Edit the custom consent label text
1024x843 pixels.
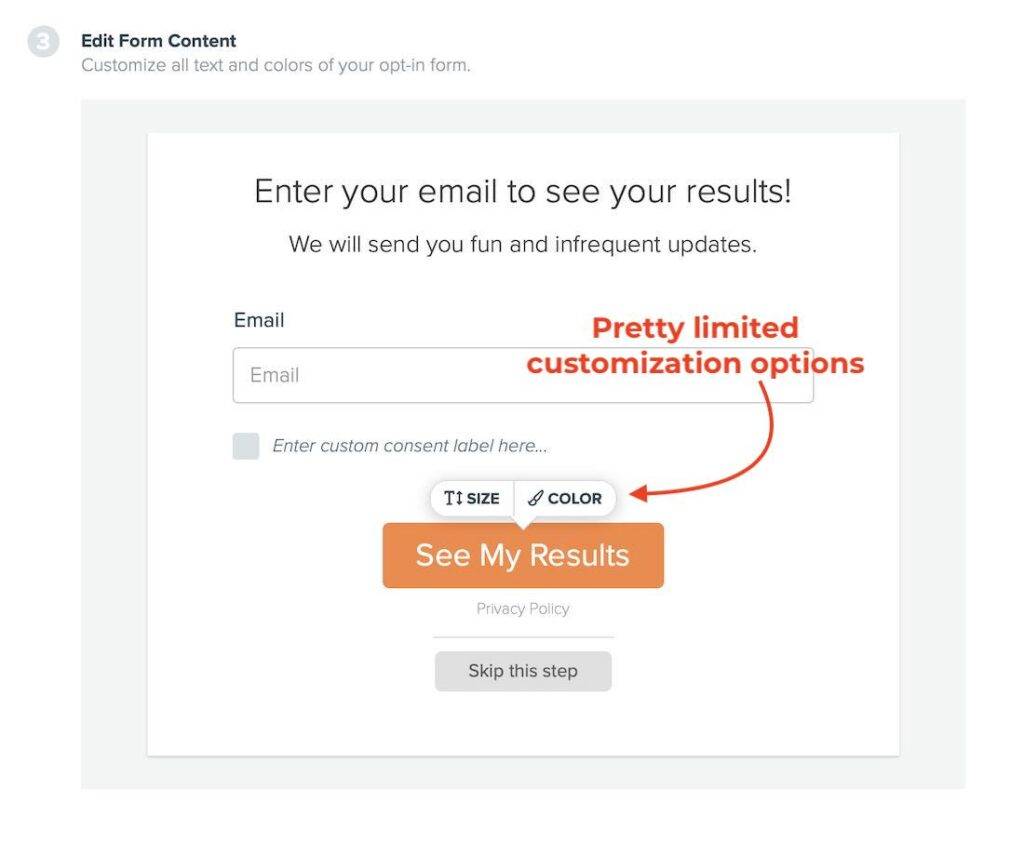(x=410, y=446)
